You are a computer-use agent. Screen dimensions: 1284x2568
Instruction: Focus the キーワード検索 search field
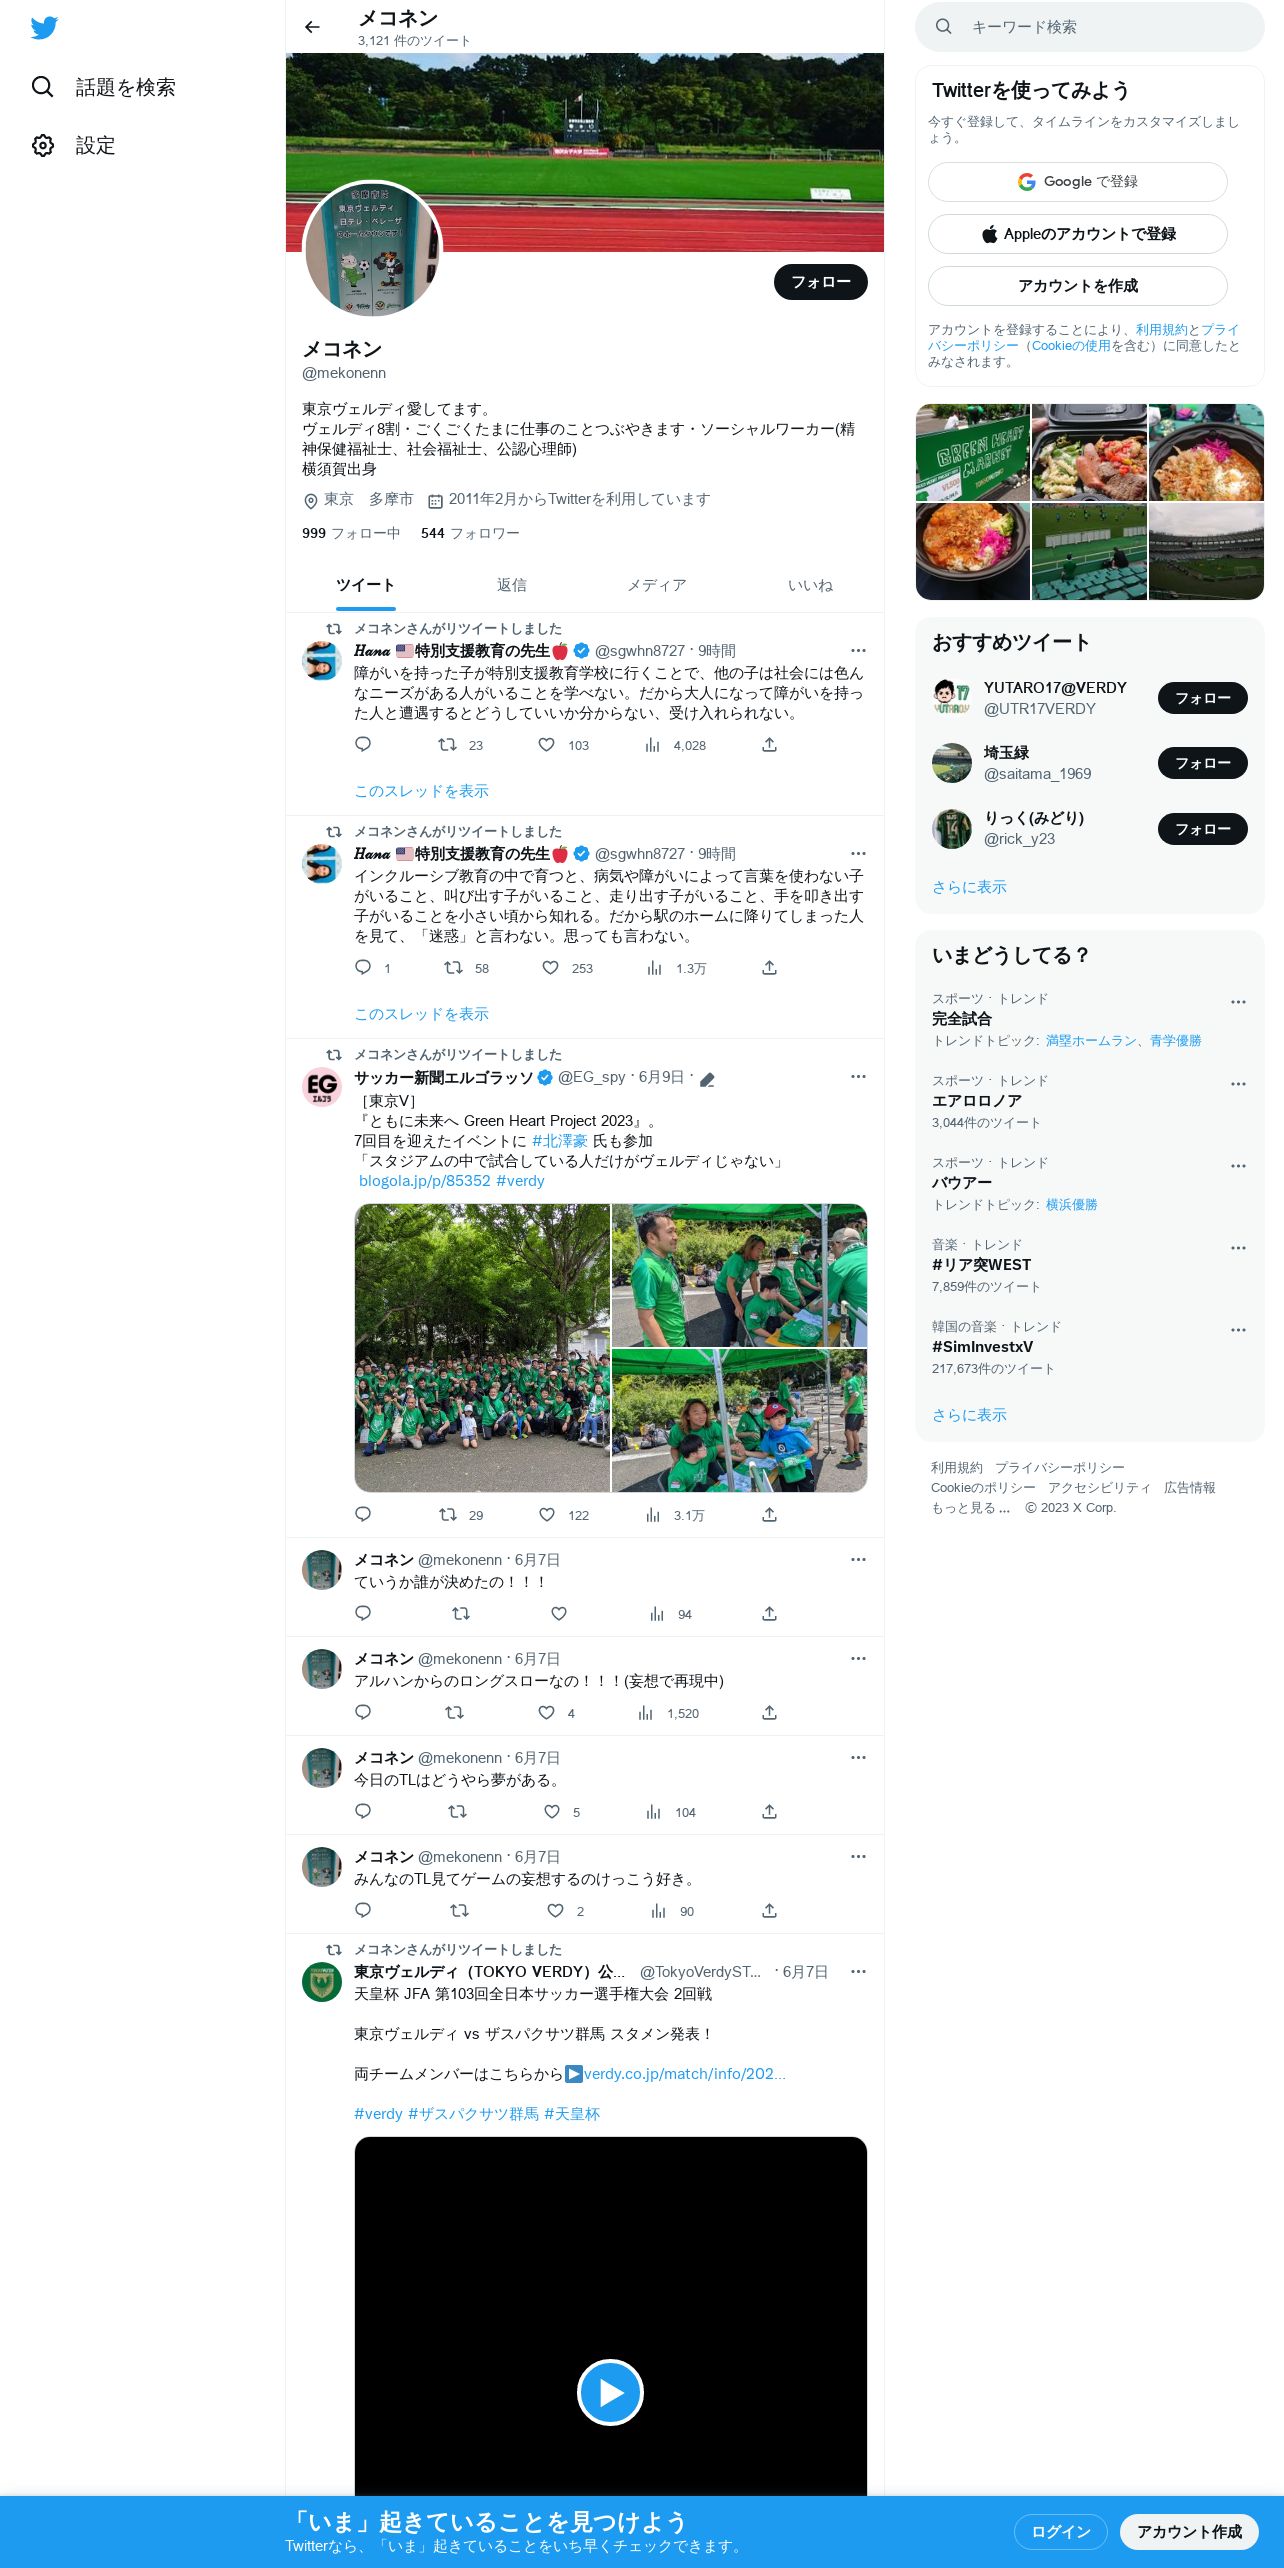click(1090, 27)
